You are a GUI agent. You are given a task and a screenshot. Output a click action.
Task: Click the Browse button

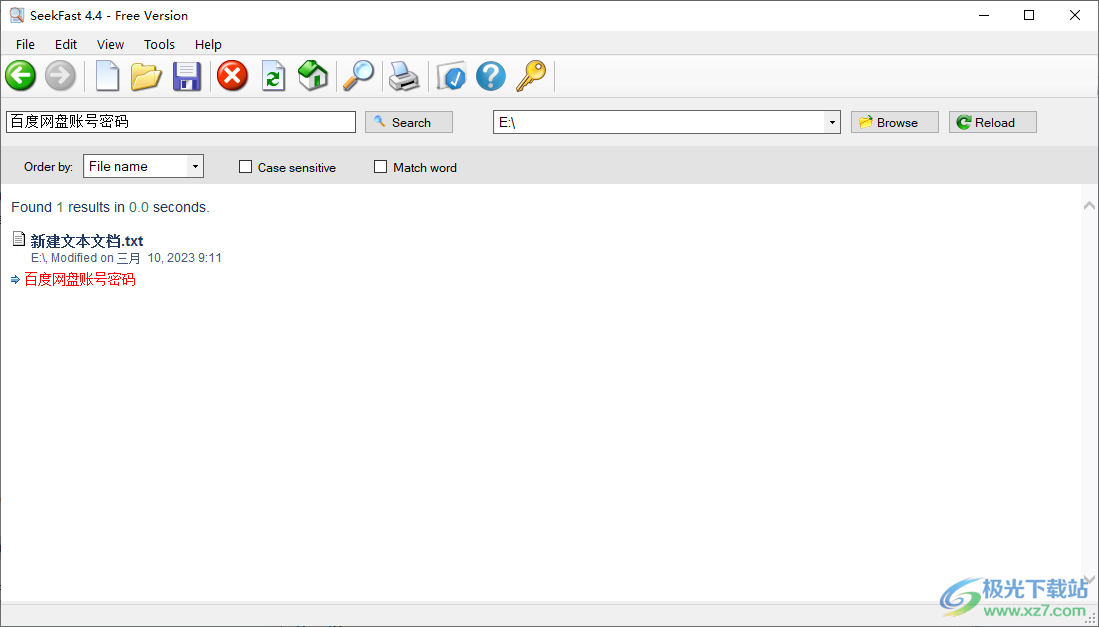pos(894,122)
